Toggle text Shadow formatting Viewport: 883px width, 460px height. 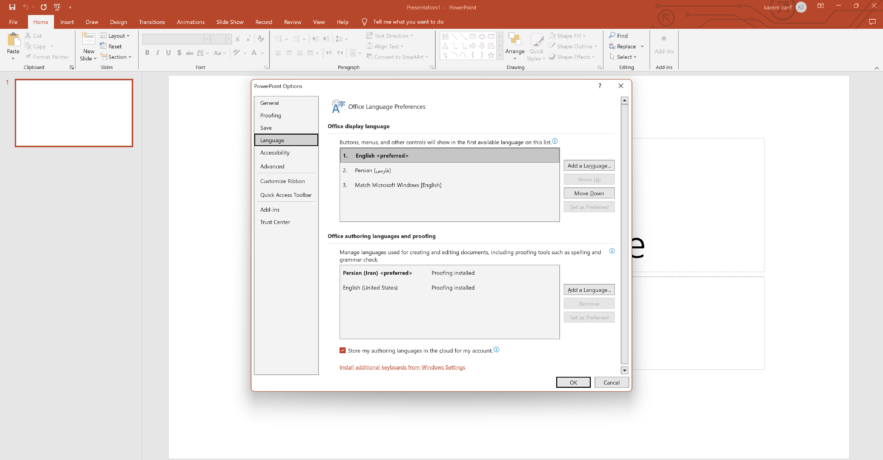click(x=179, y=53)
